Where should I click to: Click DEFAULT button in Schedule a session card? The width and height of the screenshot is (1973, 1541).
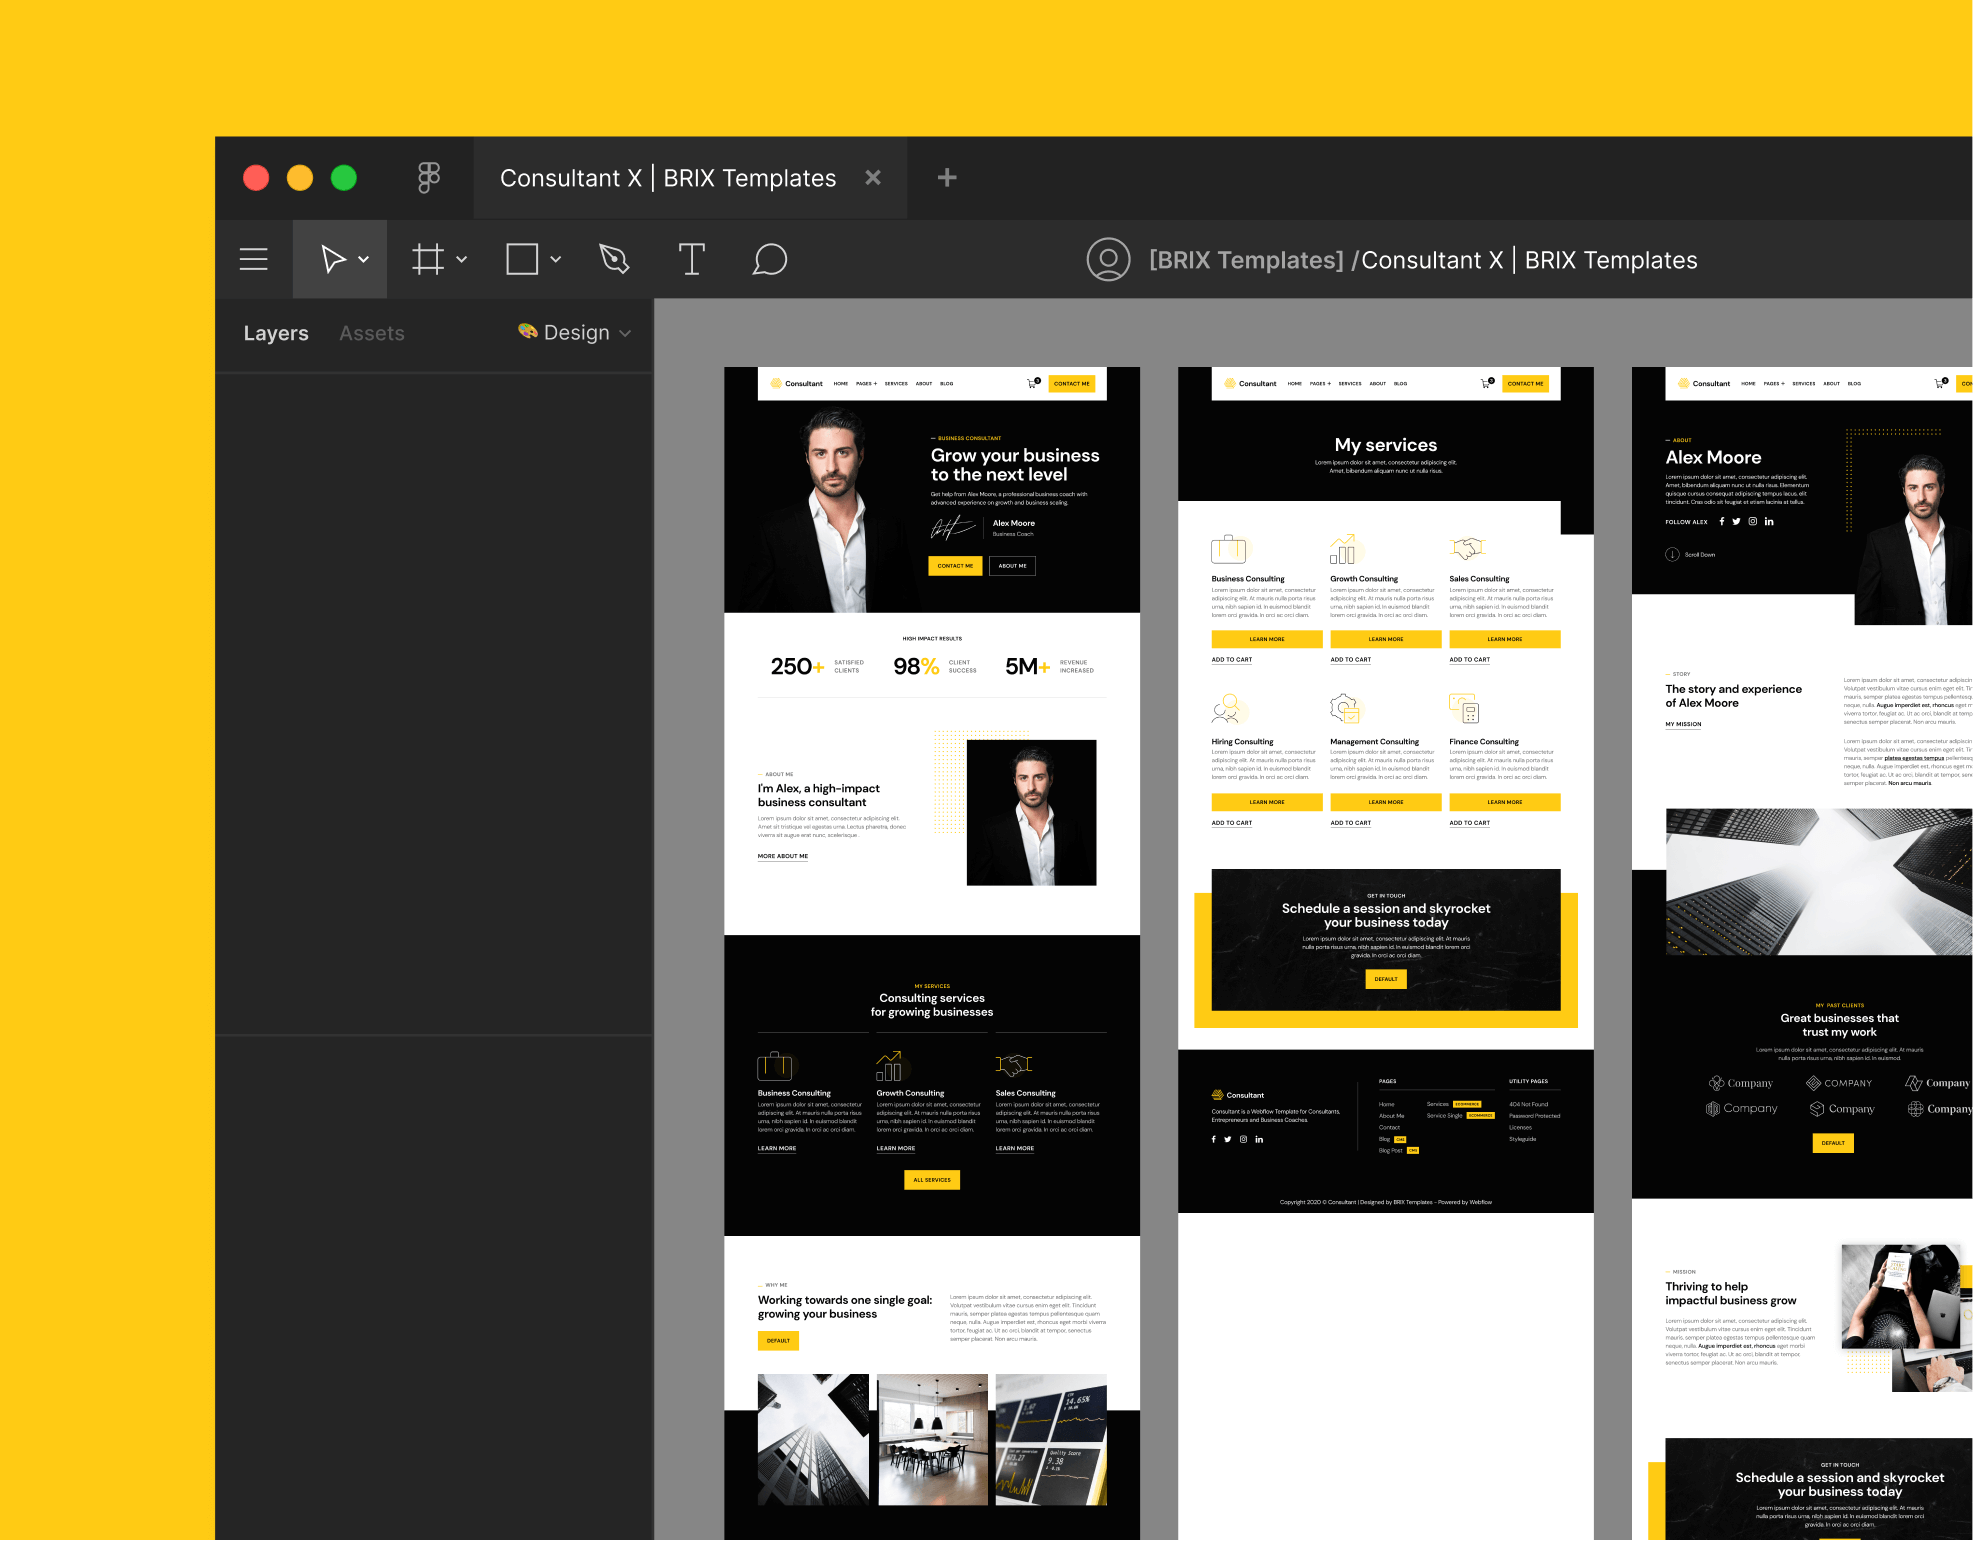1385,979
